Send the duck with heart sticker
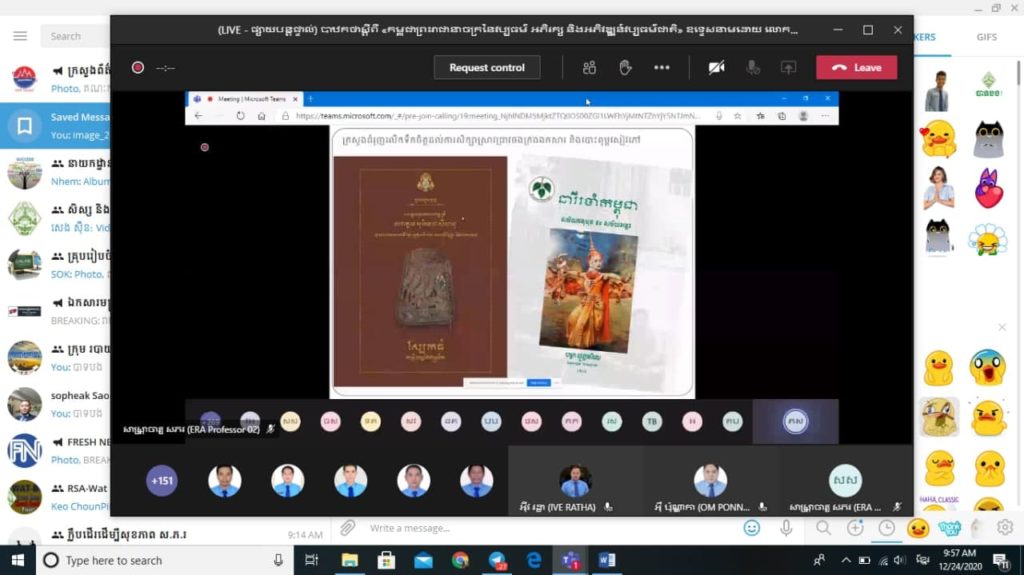 coord(939,139)
